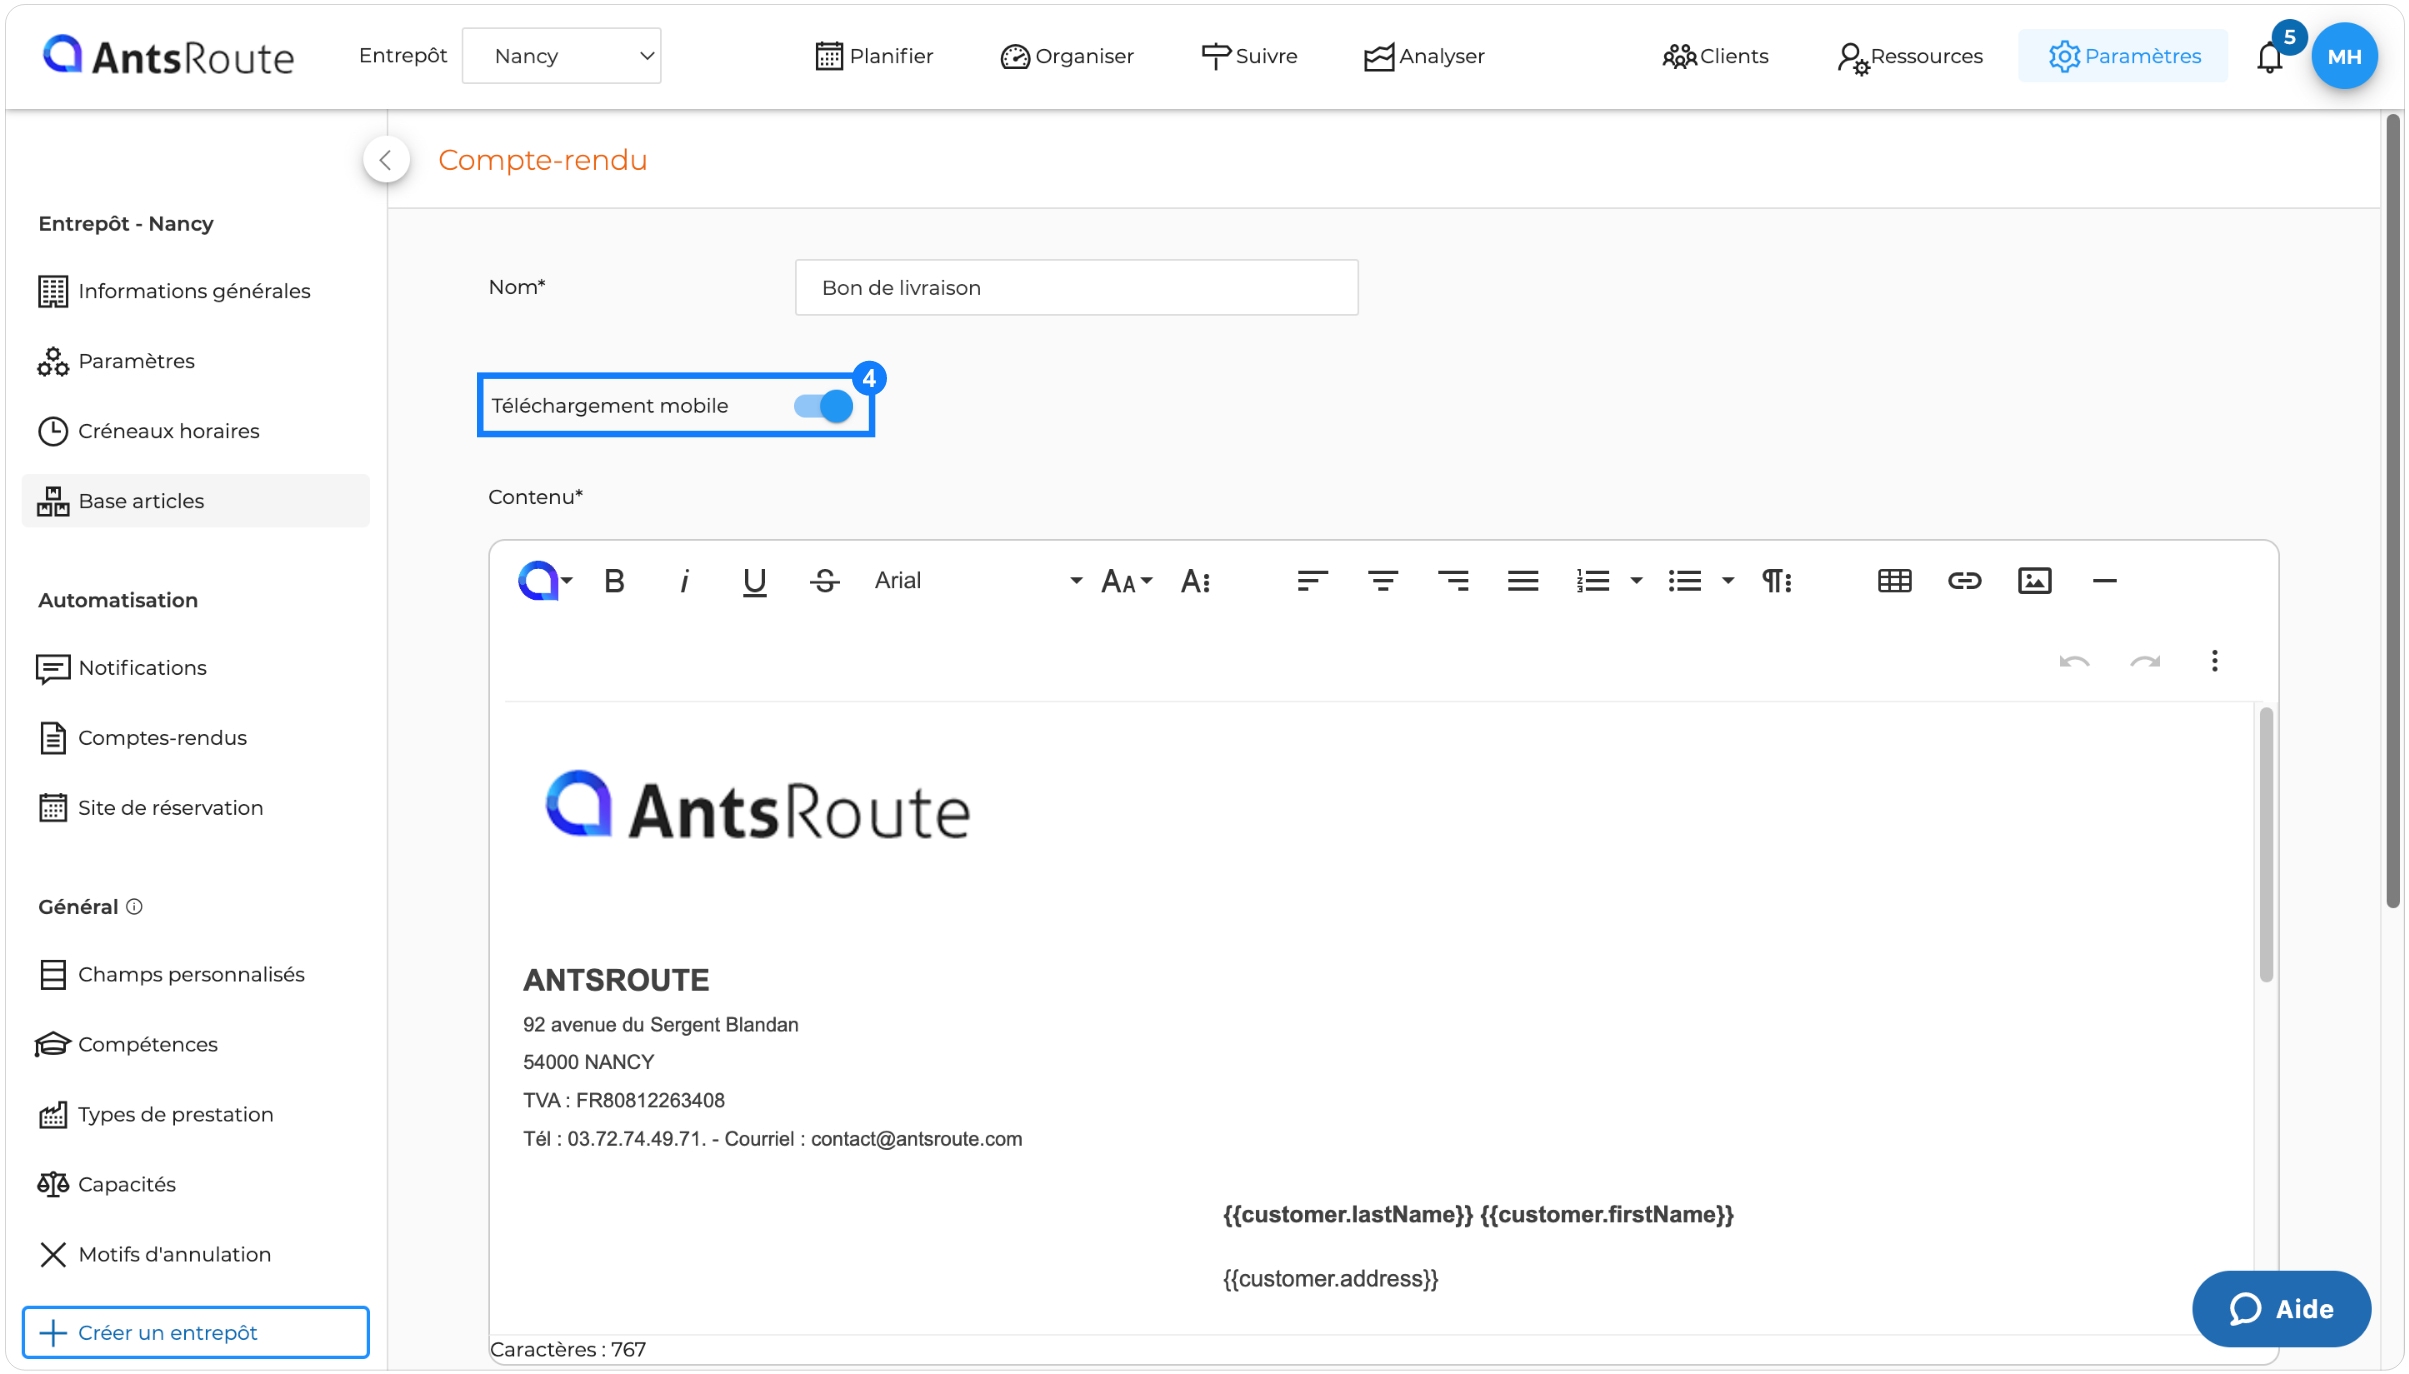The image size is (2409, 1374).
Task: Open the Clients menu
Action: 1715,56
